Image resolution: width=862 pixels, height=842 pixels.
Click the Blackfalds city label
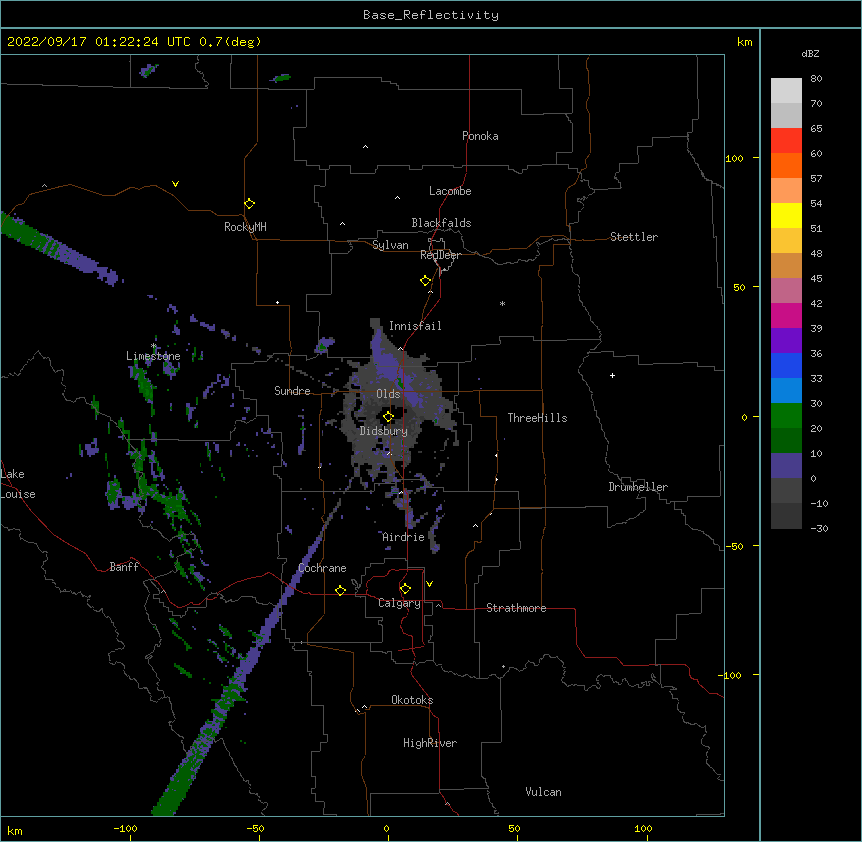(x=441, y=223)
